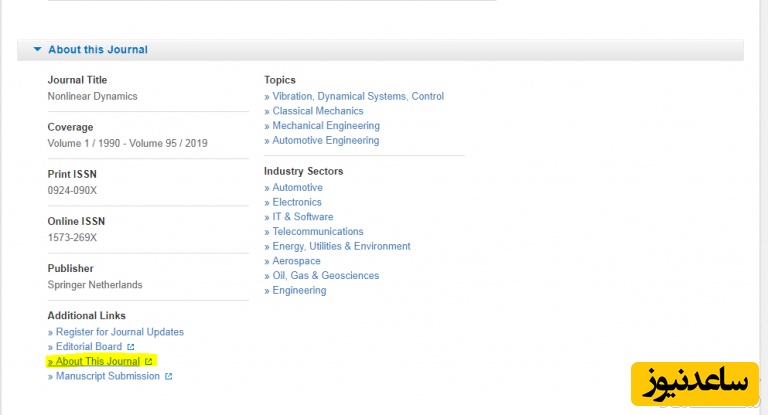Select Energy, Utilities & Environment sector

pyautogui.click(x=341, y=246)
